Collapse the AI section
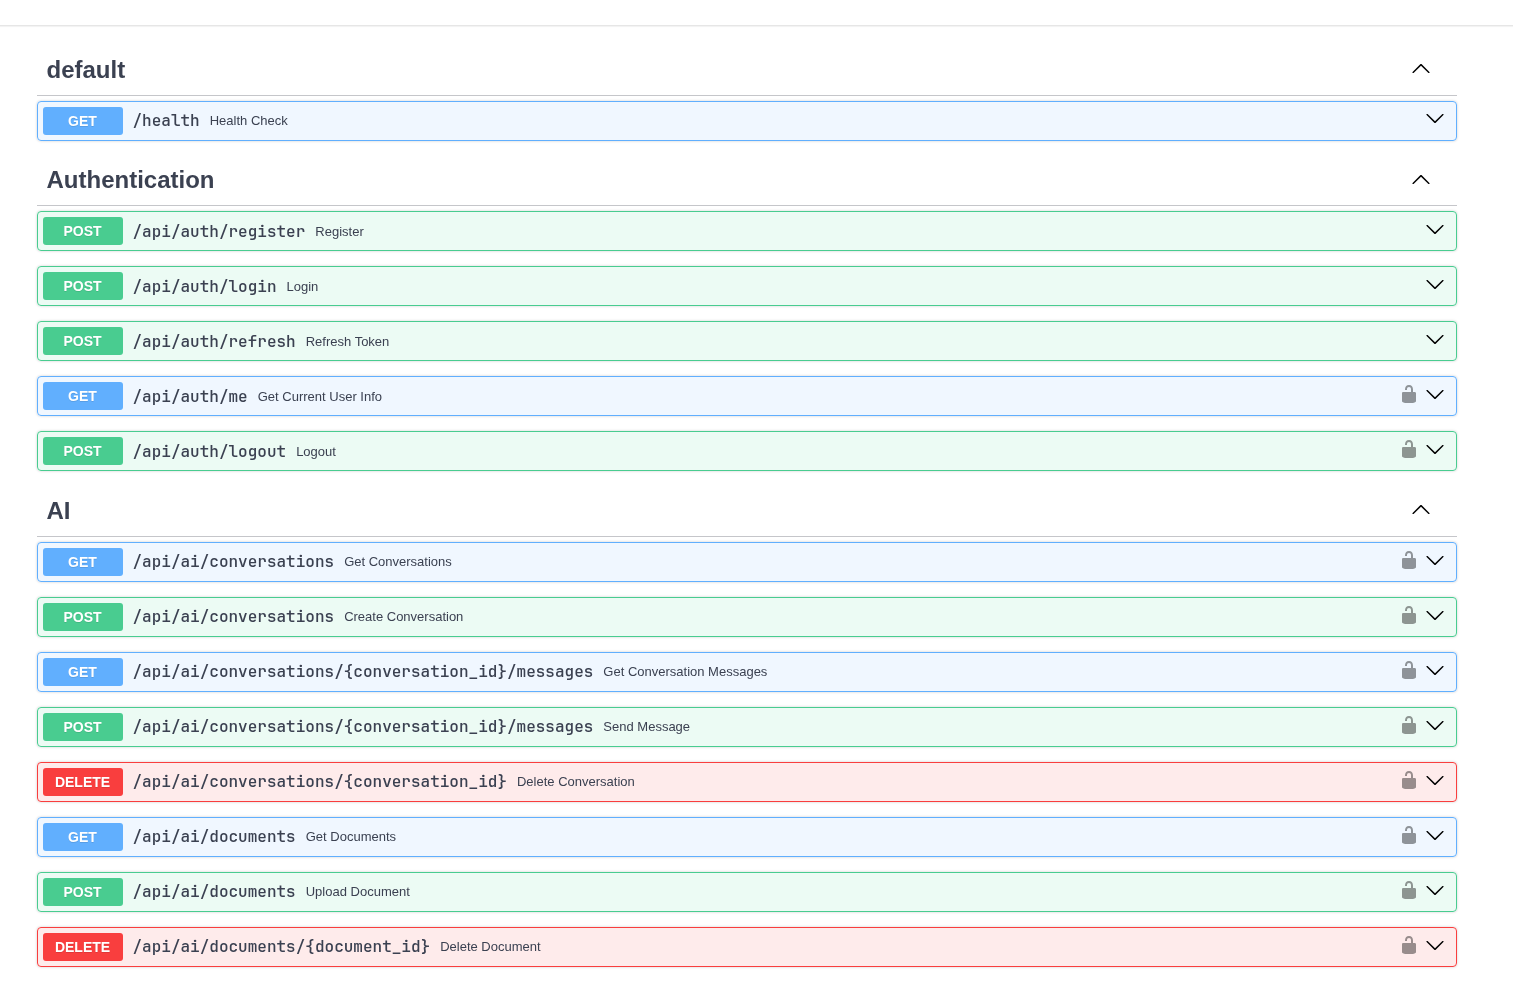Viewport: 1513px width, 999px height. point(1420,510)
